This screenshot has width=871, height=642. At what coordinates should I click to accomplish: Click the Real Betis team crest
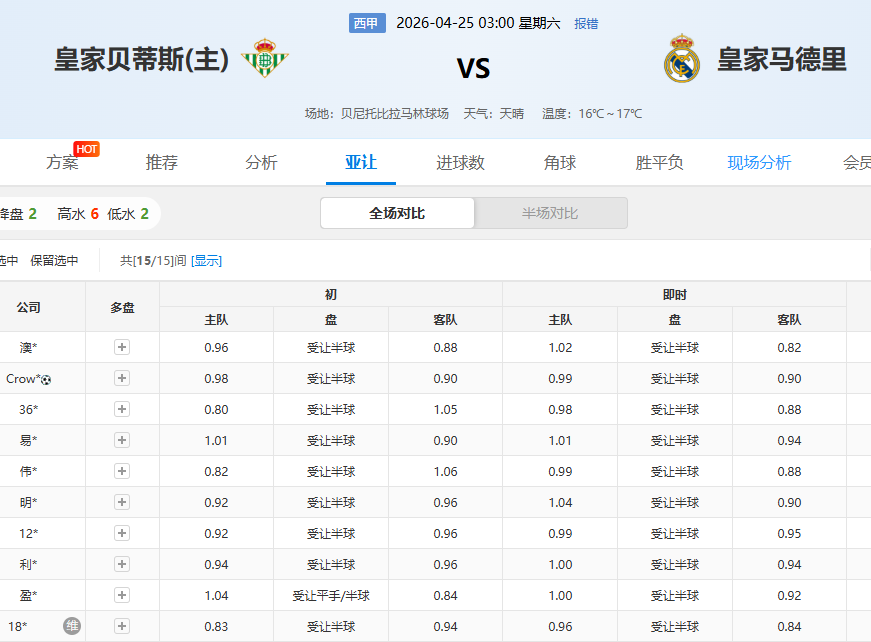point(264,60)
